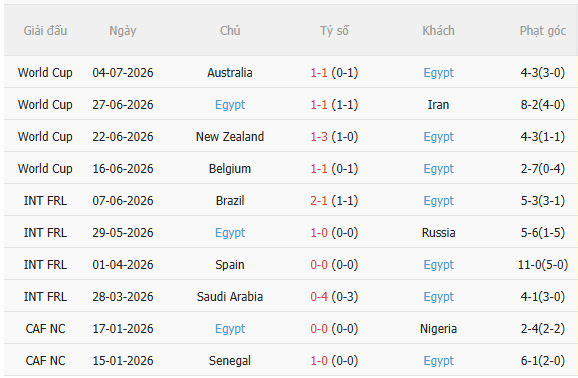This screenshot has width=578, height=378.
Task: Select the Giải đấu column header
Action: 45,31
